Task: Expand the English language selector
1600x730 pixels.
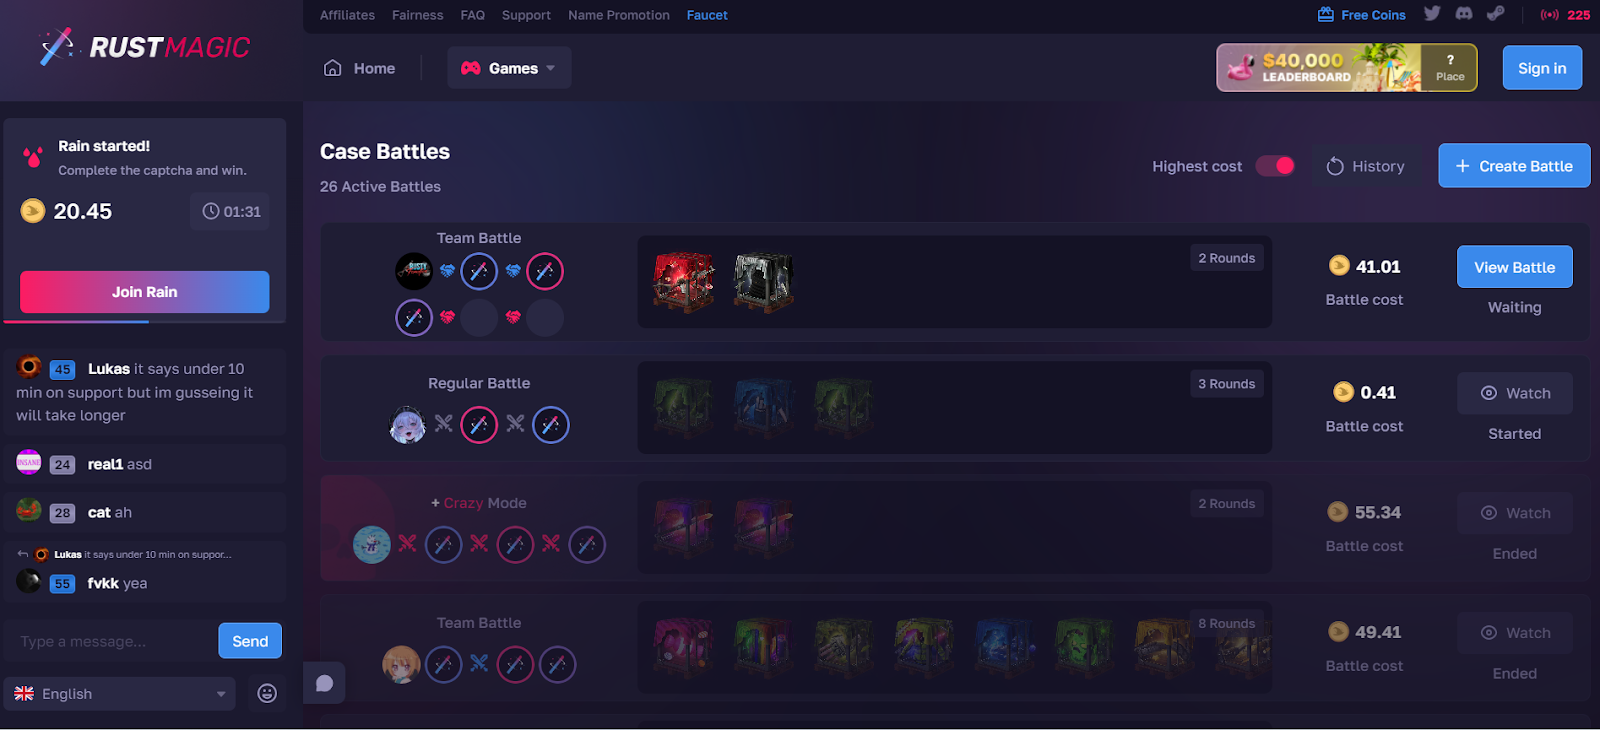Action: click(119, 693)
